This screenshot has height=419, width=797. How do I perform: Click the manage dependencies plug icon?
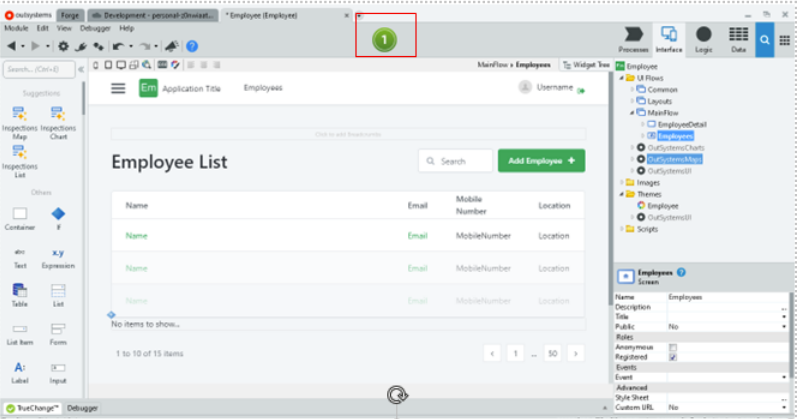point(81,46)
